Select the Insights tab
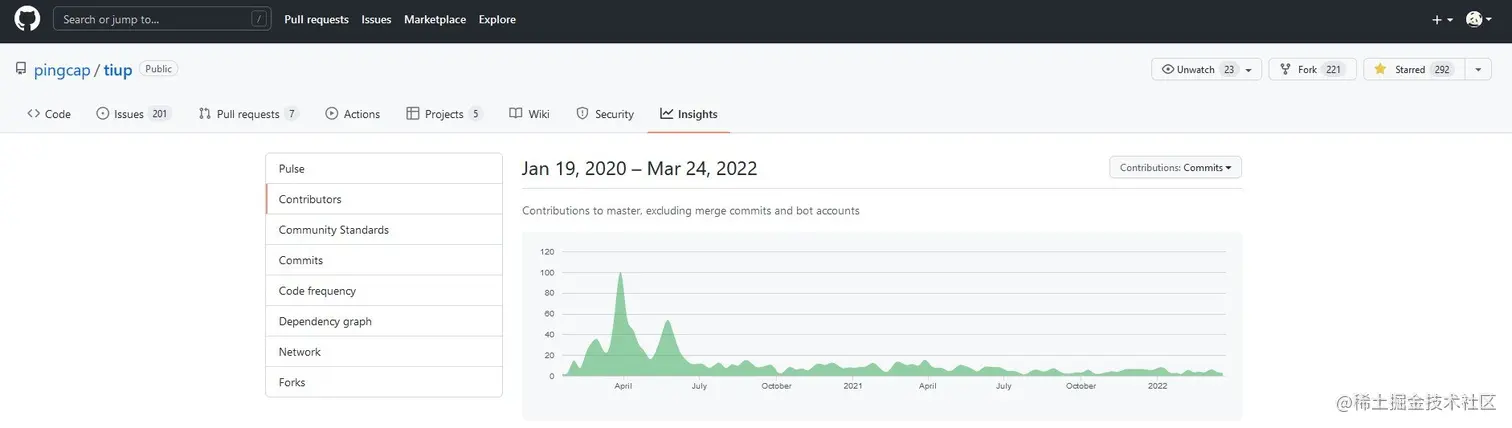 689,114
